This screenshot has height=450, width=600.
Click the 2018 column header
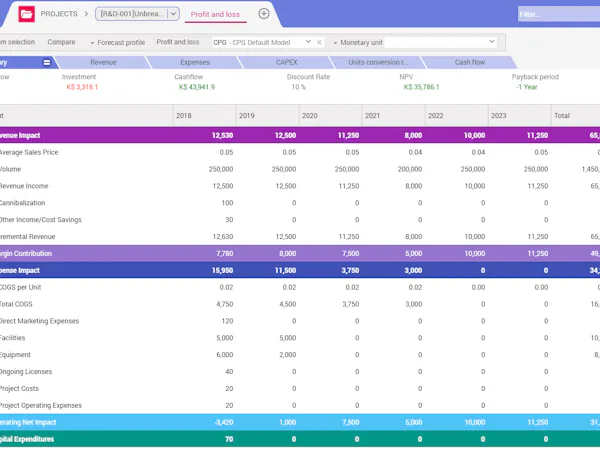click(x=205, y=116)
